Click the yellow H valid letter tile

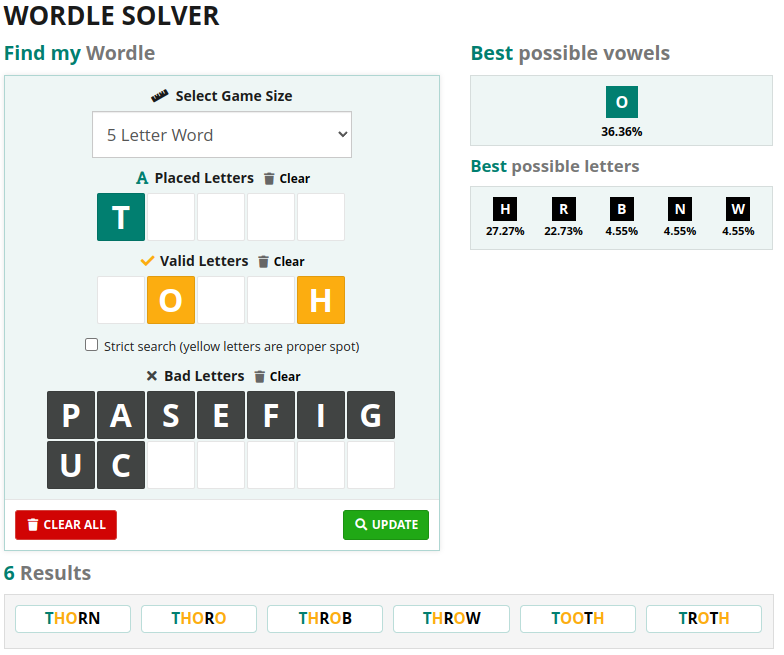pos(321,300)
